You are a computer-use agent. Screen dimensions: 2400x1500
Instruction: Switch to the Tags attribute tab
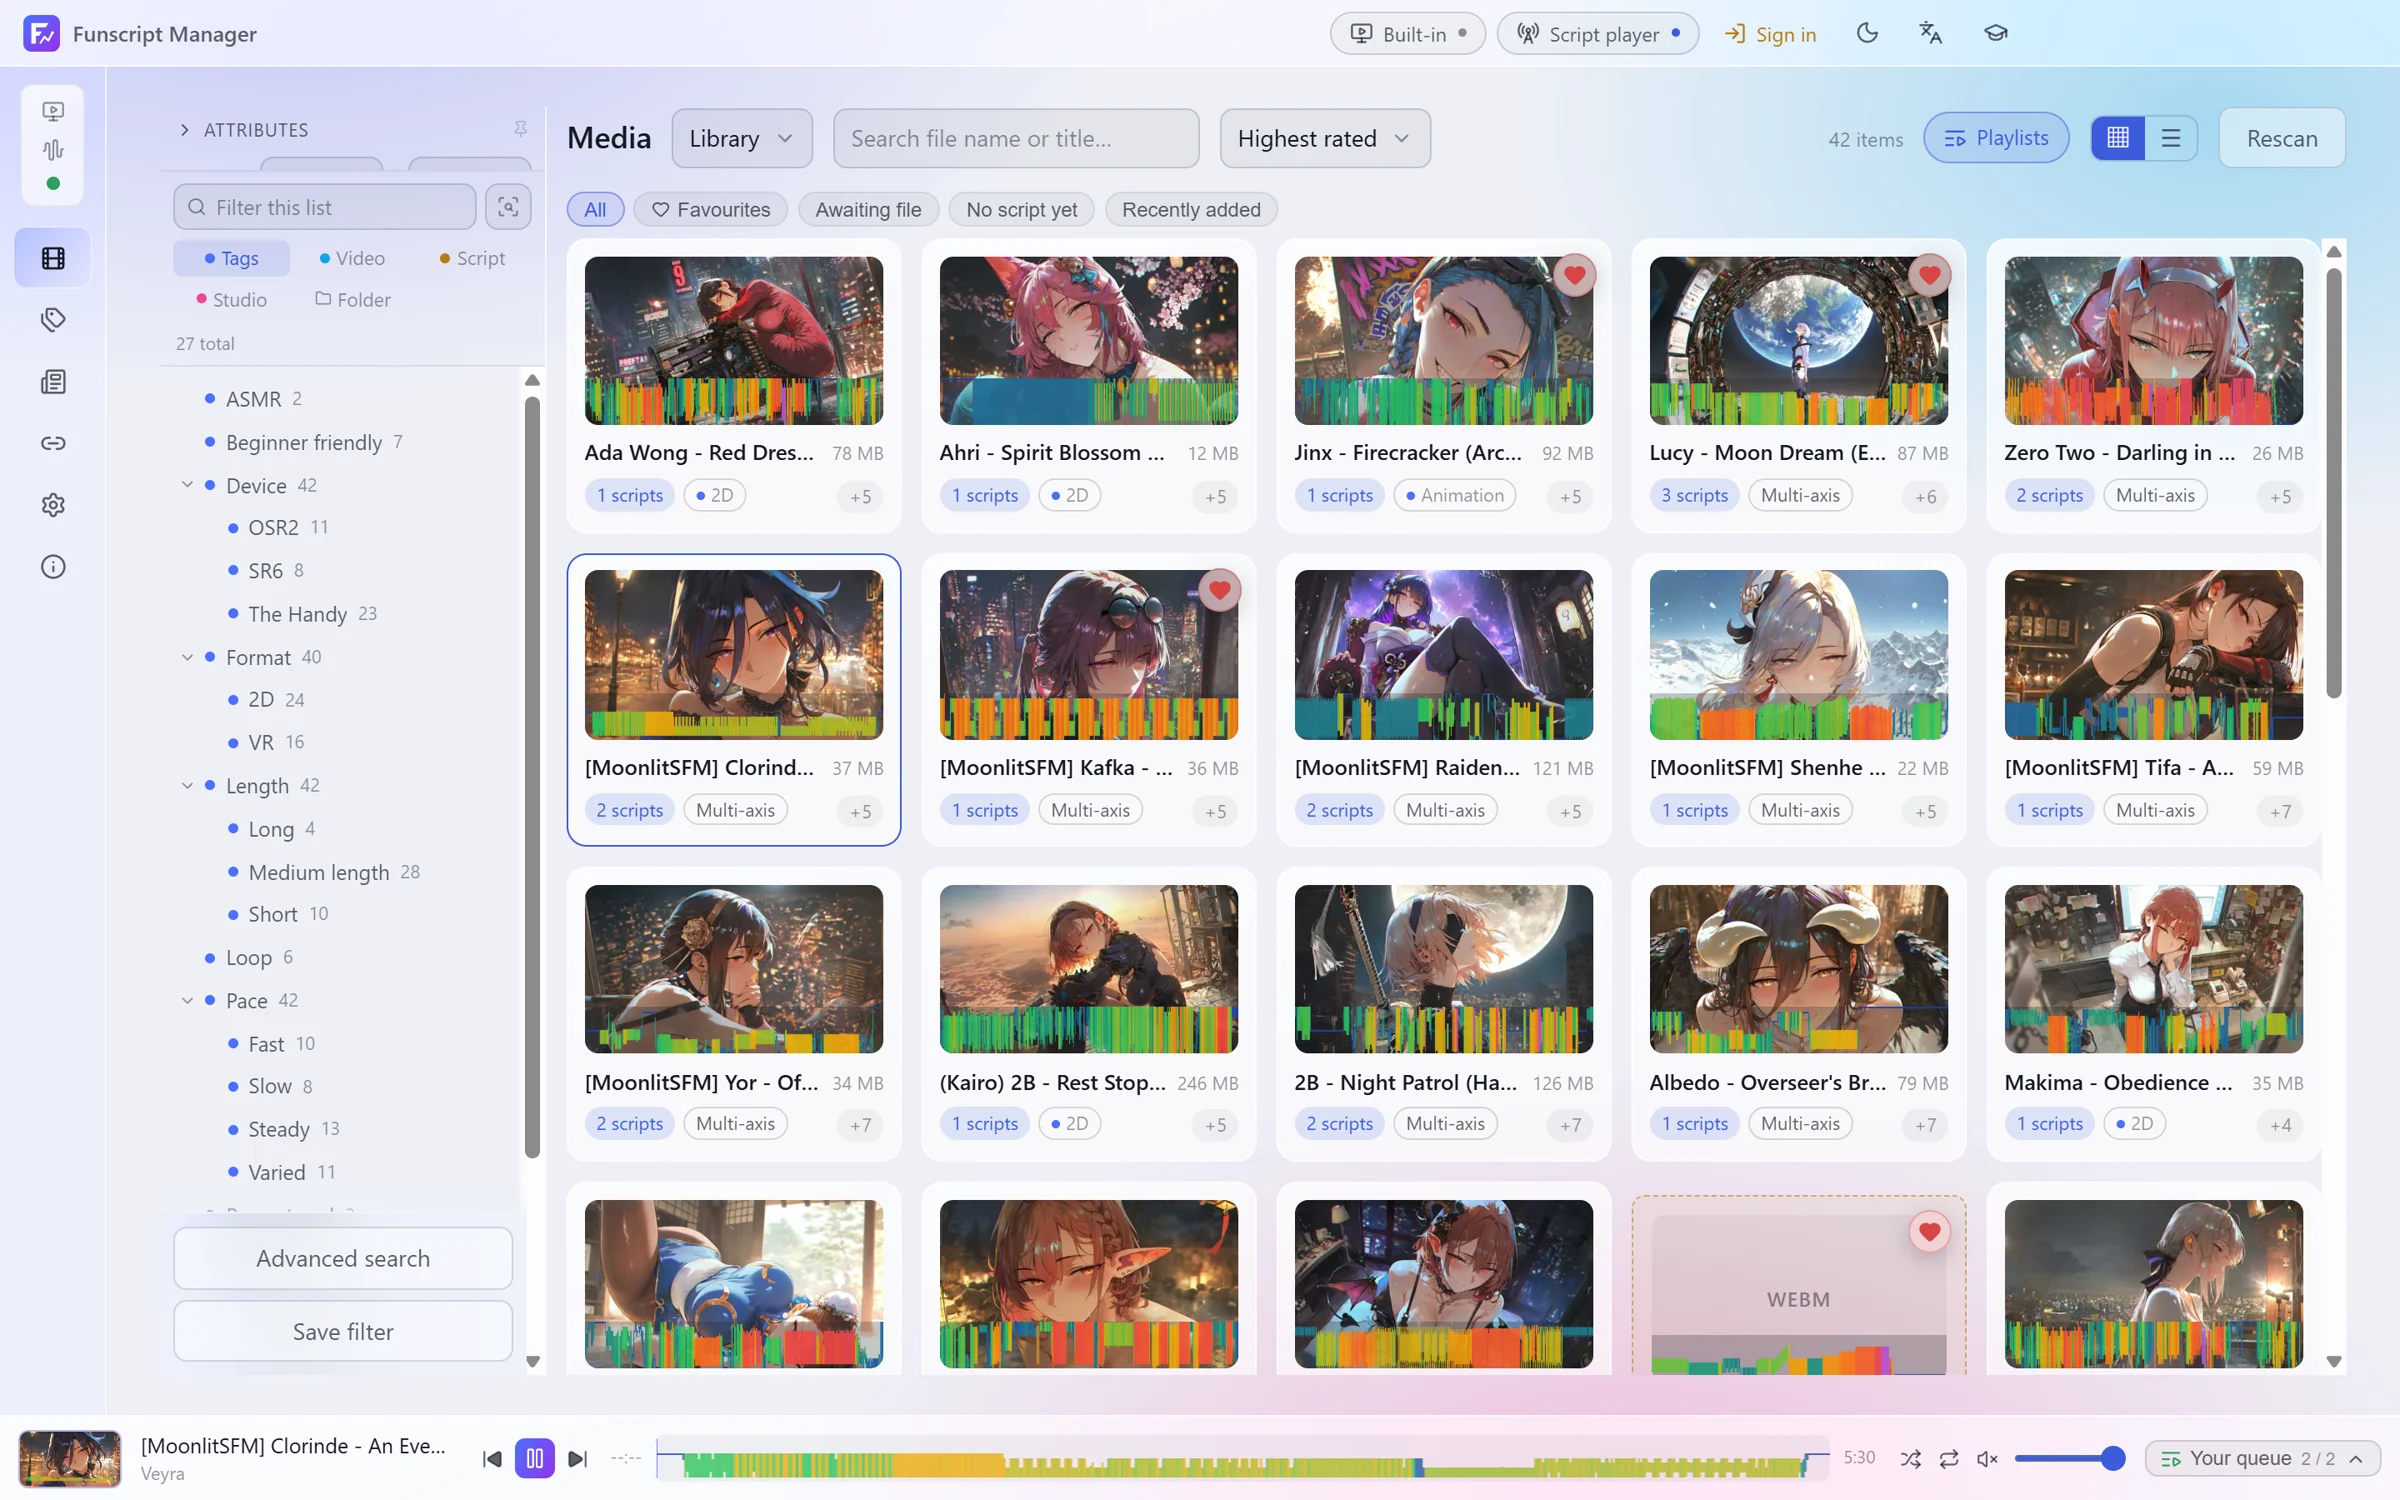231,258
